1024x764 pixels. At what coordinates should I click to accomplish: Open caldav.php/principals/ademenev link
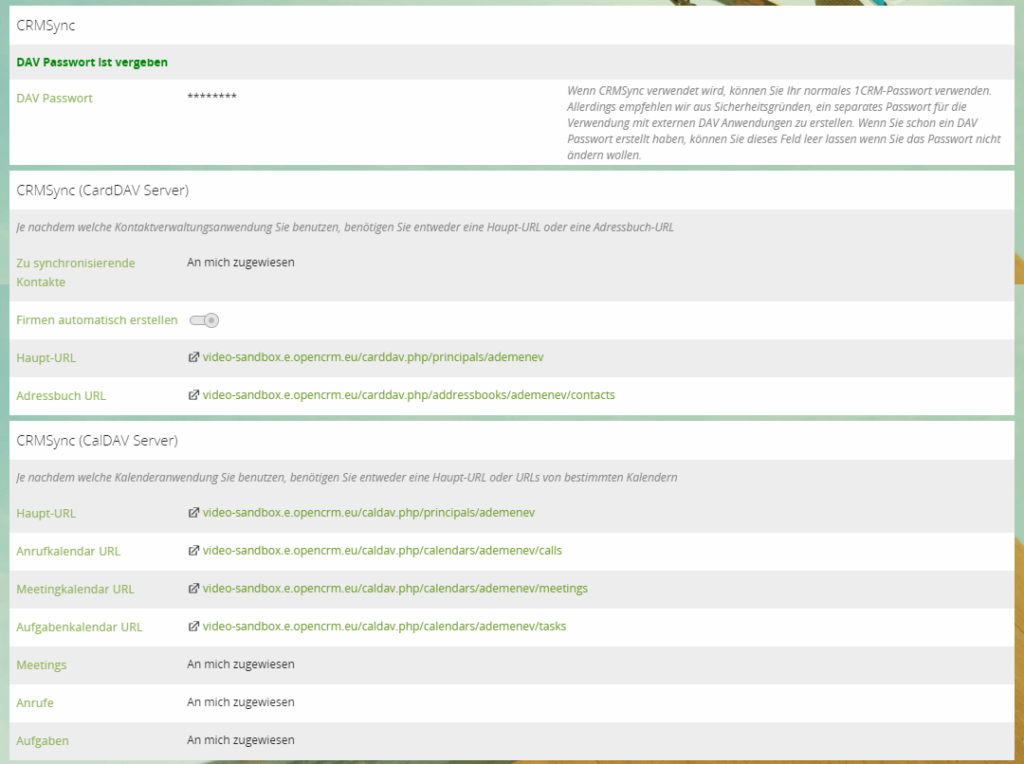pyautogui.click(x=368, y=513)
